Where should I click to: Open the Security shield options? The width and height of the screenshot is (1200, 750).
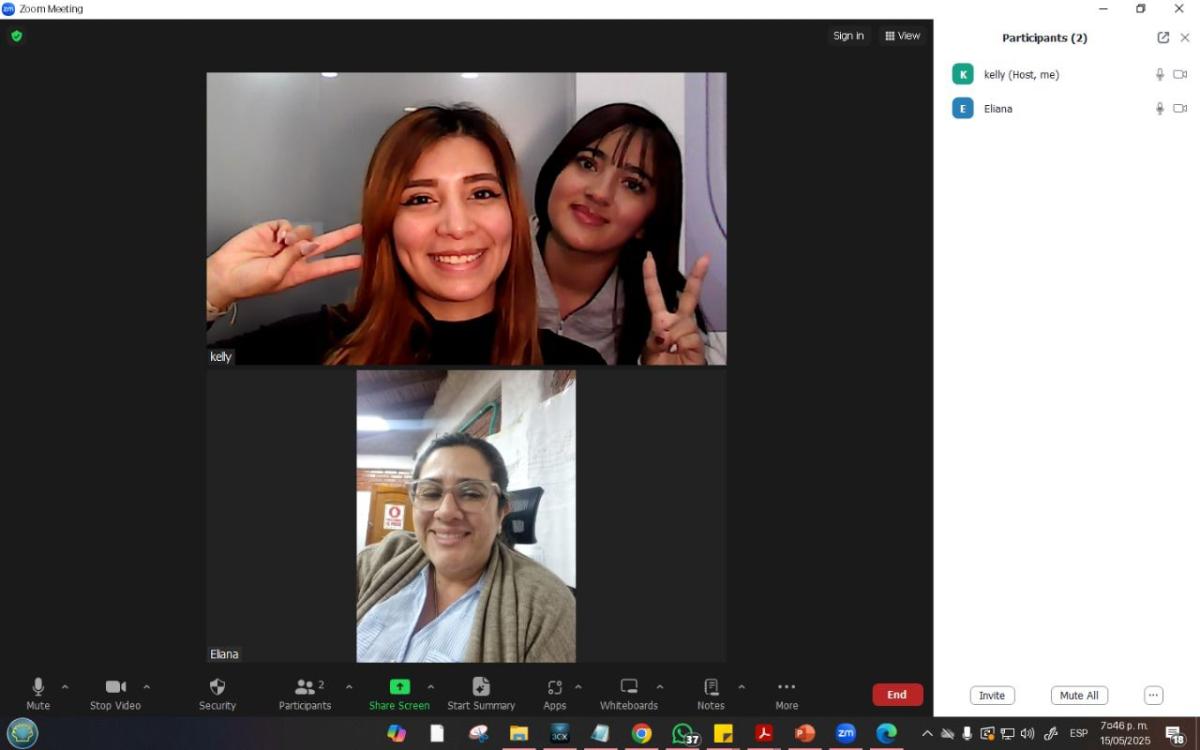pyautogui.click(x=217, y=687)
